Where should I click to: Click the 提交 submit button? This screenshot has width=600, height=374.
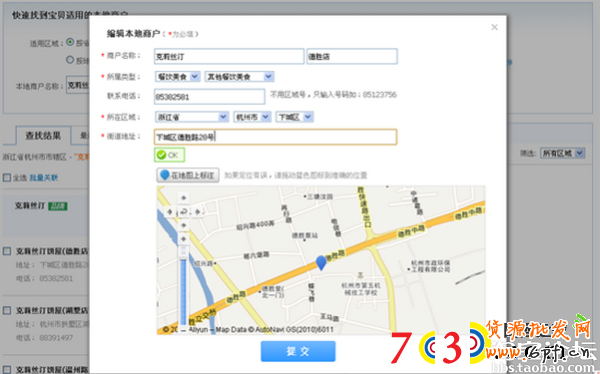tap(298, 351)
